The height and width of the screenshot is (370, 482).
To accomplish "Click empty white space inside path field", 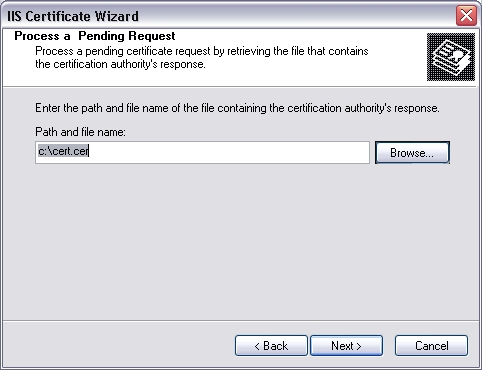I will click(233, 152).
